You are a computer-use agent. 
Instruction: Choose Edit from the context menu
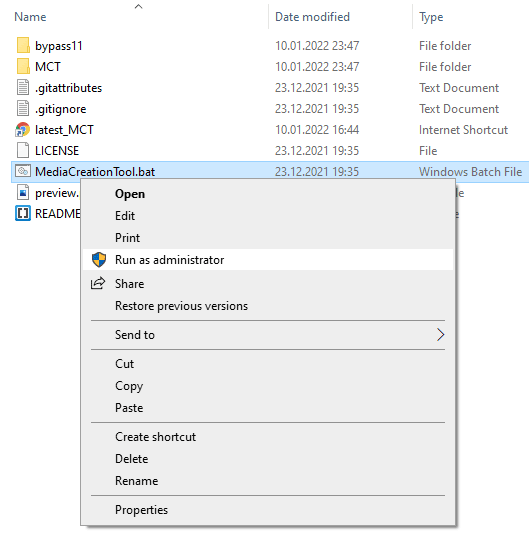(x=125, y=216)
